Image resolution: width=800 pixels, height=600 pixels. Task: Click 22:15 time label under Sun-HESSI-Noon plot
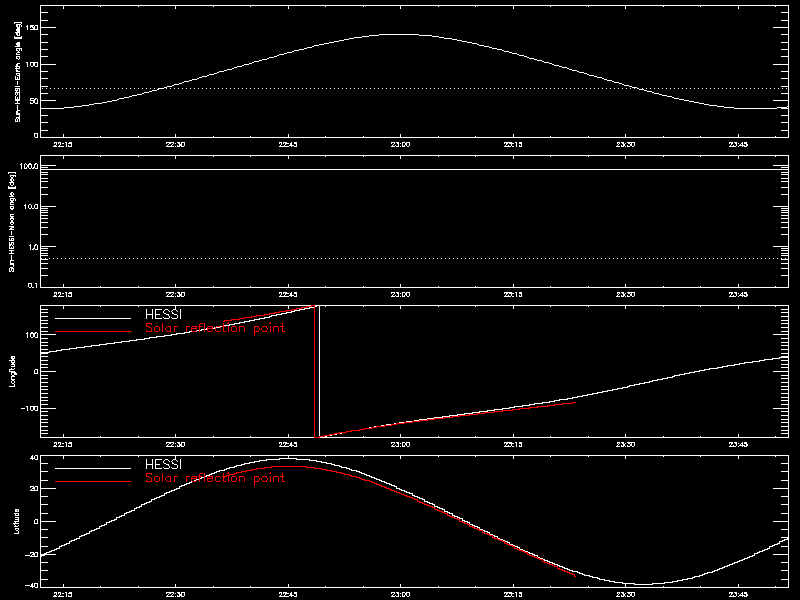click(x=63, y=295)
